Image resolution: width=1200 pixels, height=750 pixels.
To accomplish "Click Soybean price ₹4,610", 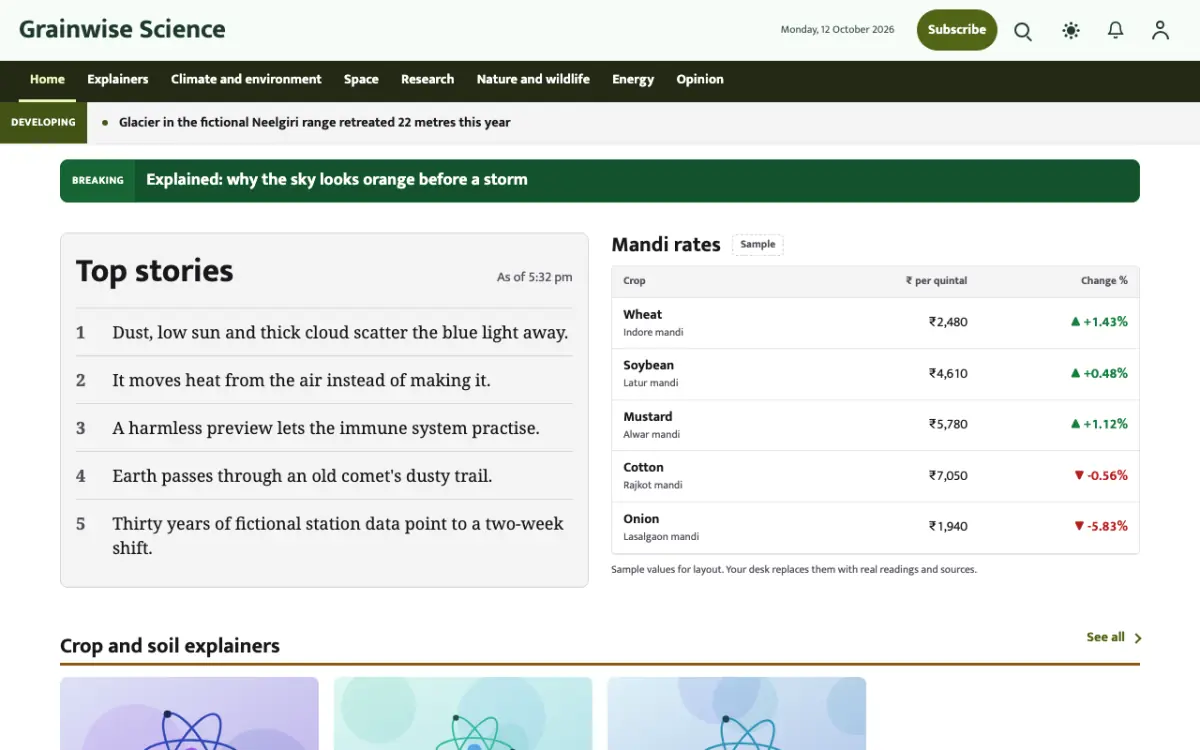I will (948, 373).
